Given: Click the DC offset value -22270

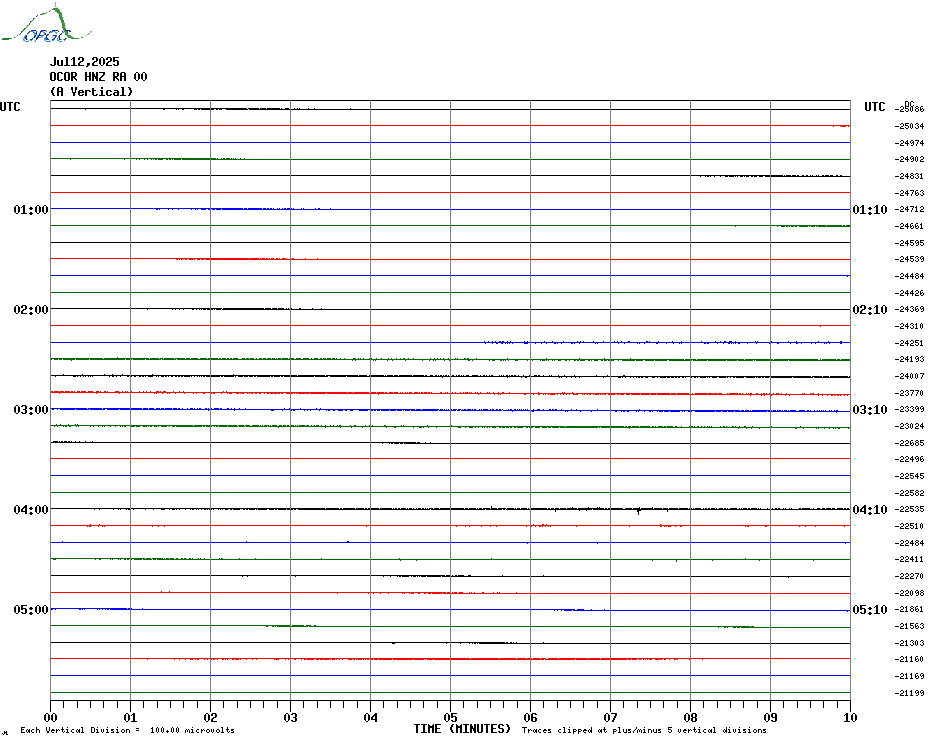Looking at the screenshot, I should [909, 576].
